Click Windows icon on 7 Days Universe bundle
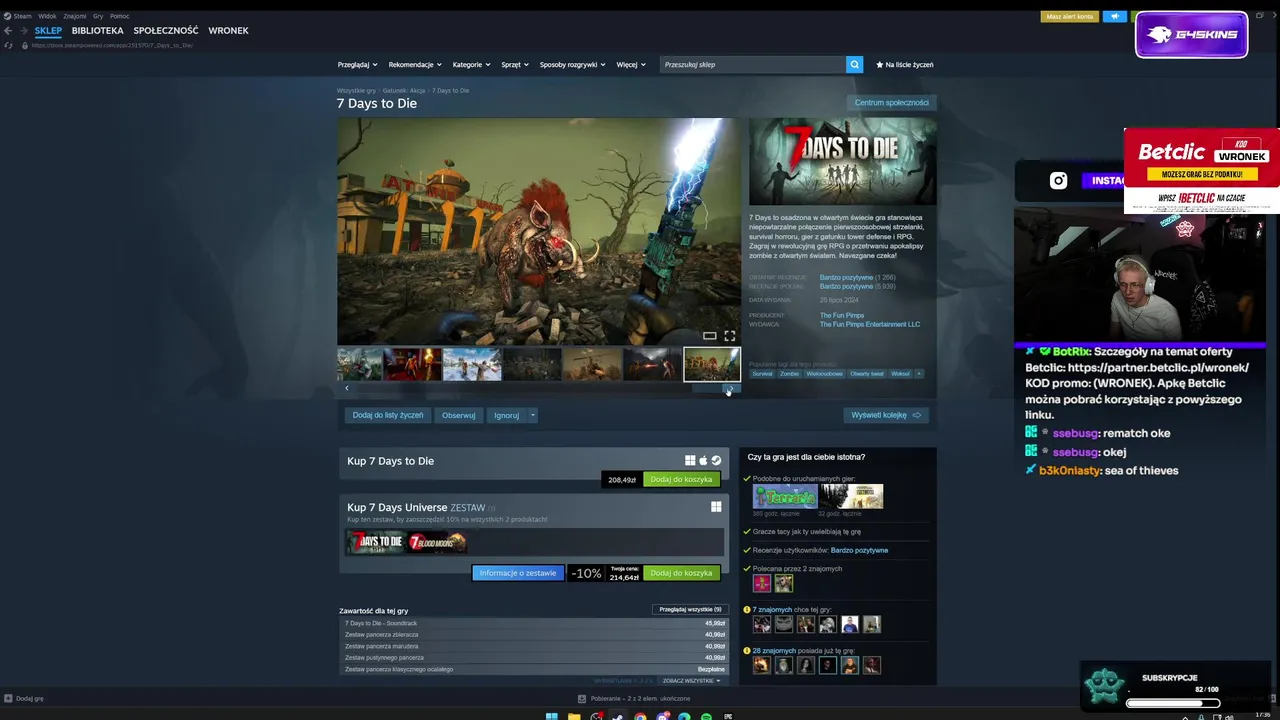 (x=716, y=507)
